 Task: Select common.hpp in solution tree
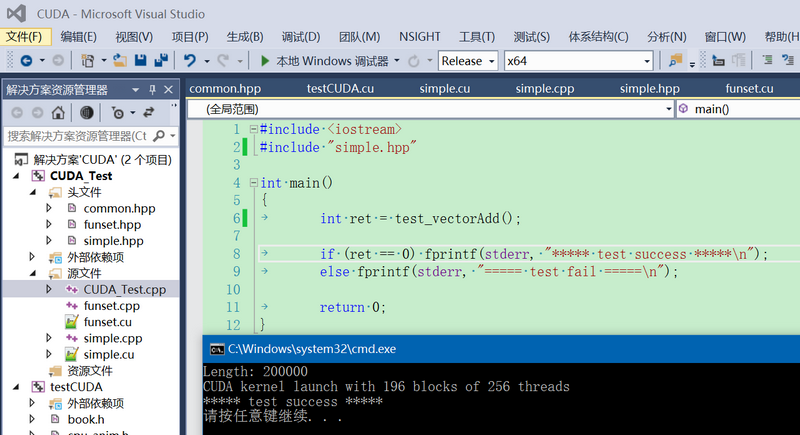pyautogui.click(x=119, y=209)
